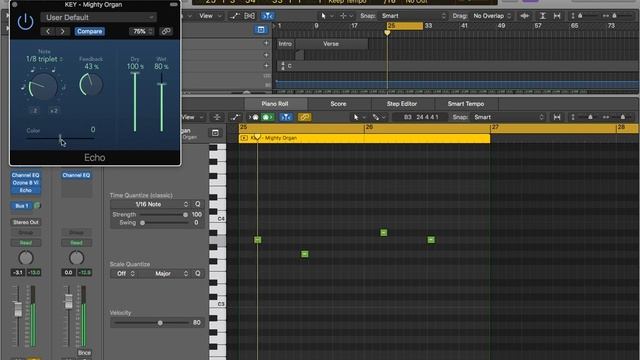Toggle tracks area Flex icon
This screenshot has height=360, width=640.
click(x=249, y=16)
